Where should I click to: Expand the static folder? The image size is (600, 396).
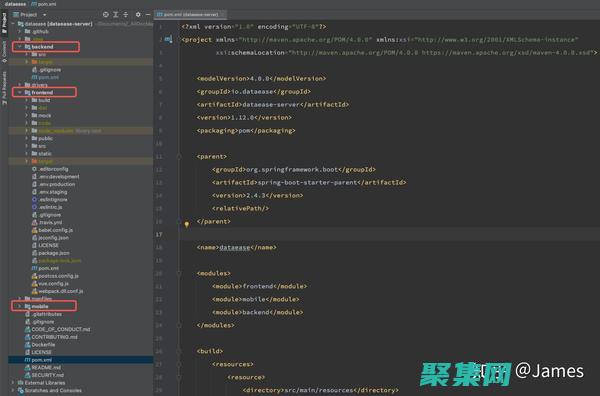point(27,154)
